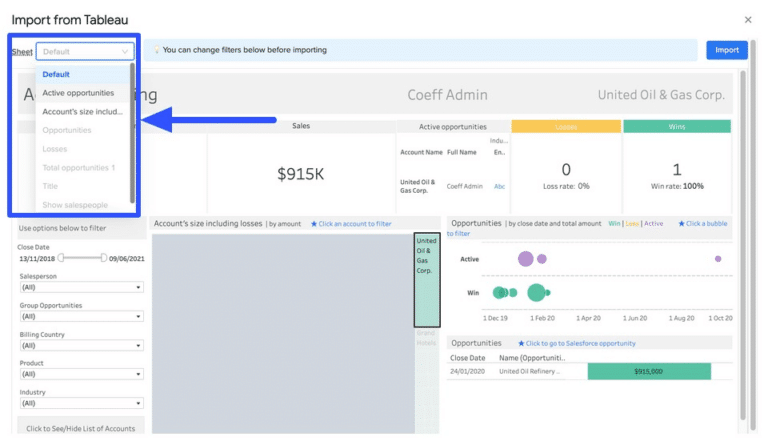Click the Close Date column header in Opportunities
This screenshot has width=768, height=445.
tap(467, 358)
